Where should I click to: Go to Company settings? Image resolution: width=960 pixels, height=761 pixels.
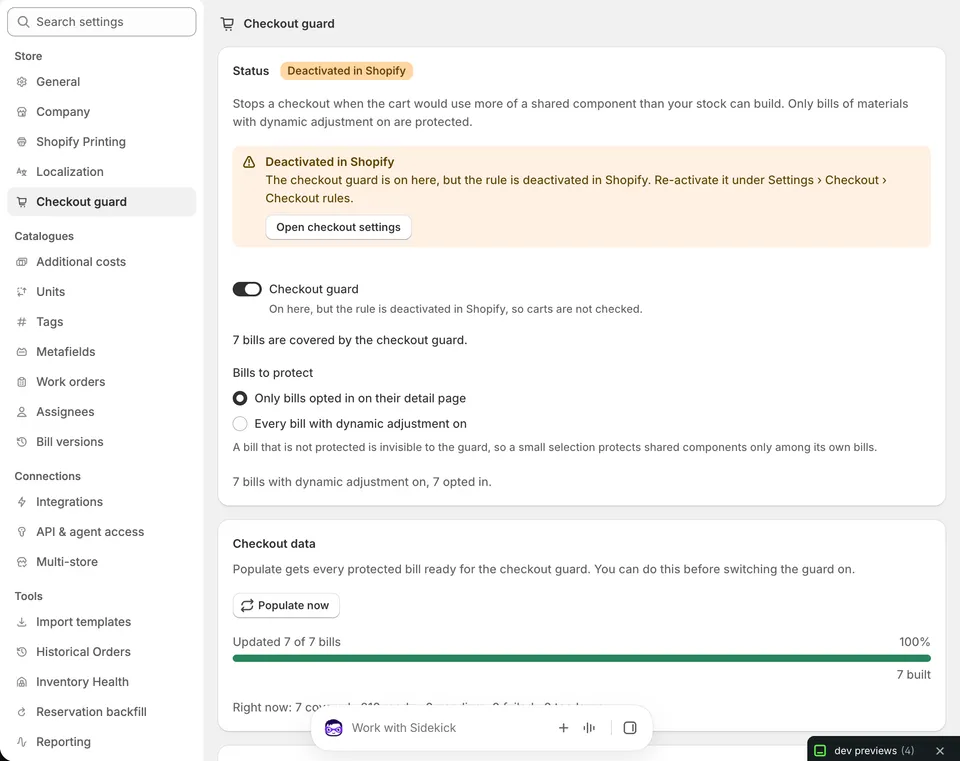pyautogui.click(x=102, y=111)
